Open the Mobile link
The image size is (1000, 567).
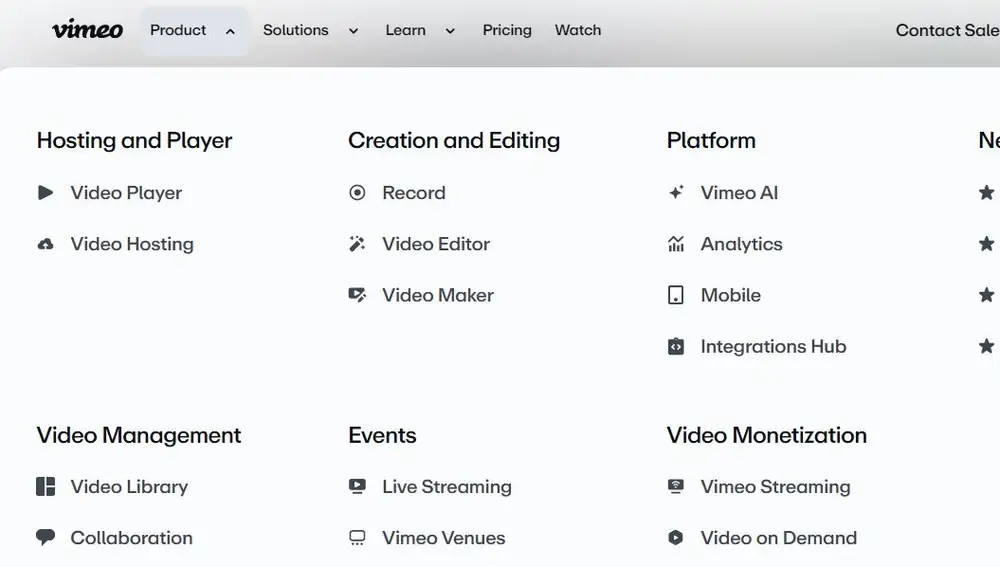click(731, 295)
